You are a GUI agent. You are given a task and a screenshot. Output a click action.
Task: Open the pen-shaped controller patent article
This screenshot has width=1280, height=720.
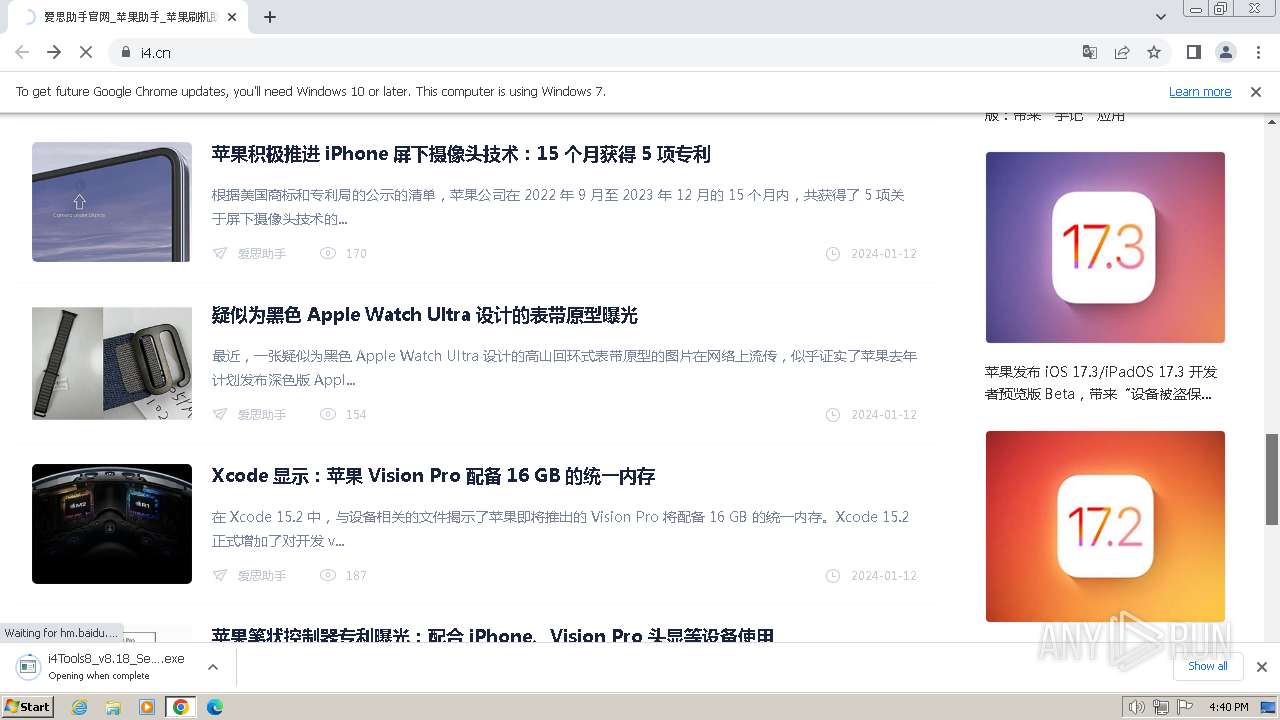pos(493,635)
